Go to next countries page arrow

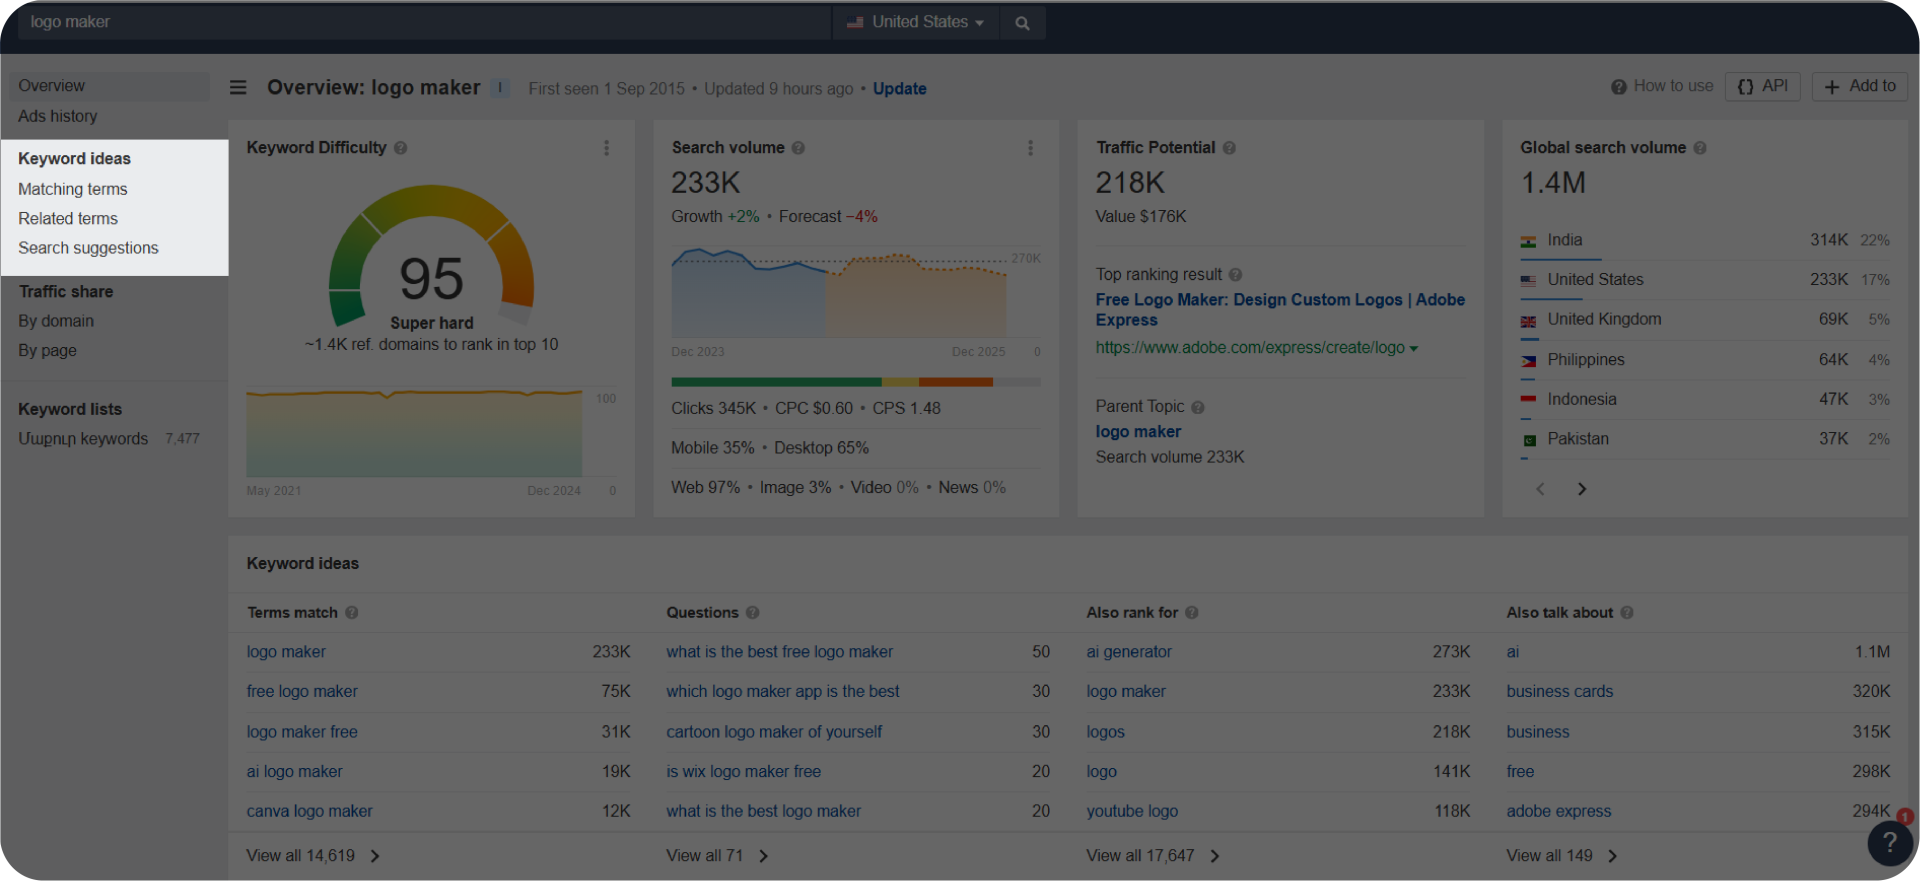1581,489
